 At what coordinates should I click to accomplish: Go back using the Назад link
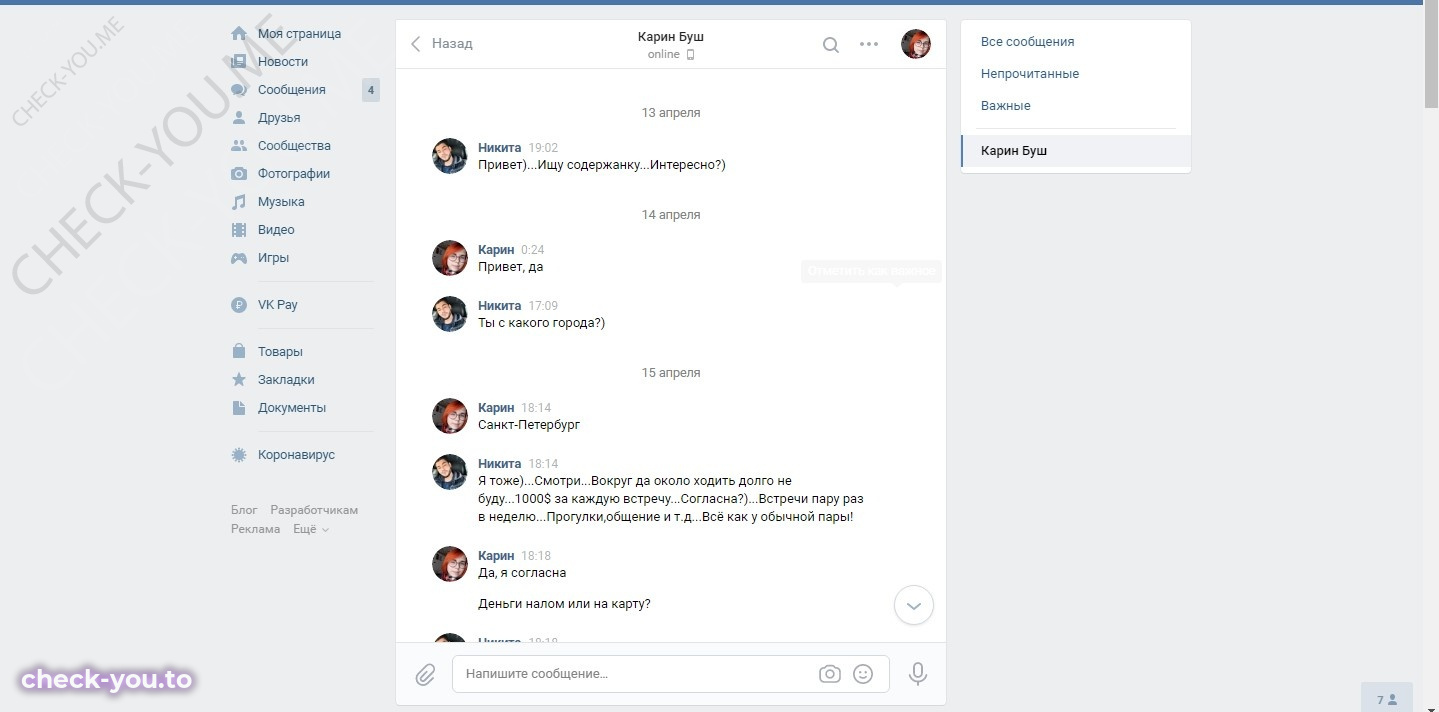coord(442,44)
